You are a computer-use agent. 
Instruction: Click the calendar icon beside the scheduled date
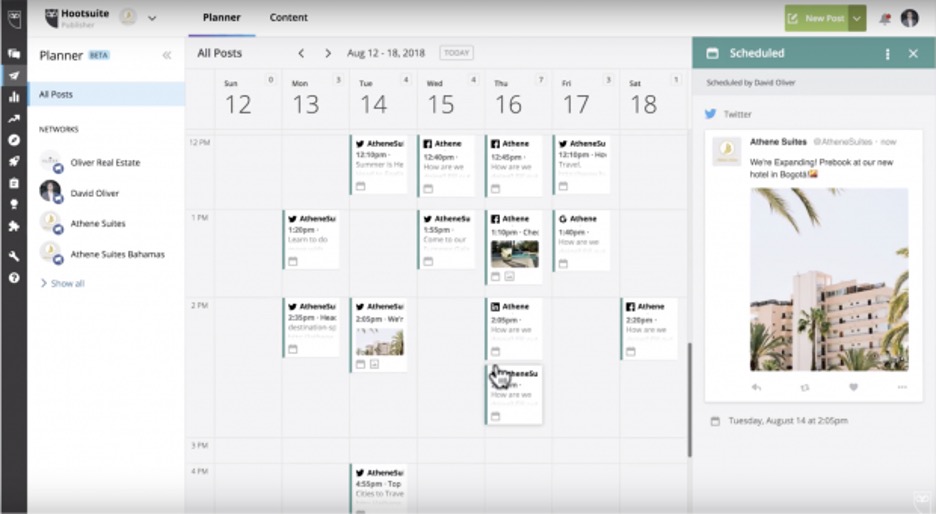point(715,421)
